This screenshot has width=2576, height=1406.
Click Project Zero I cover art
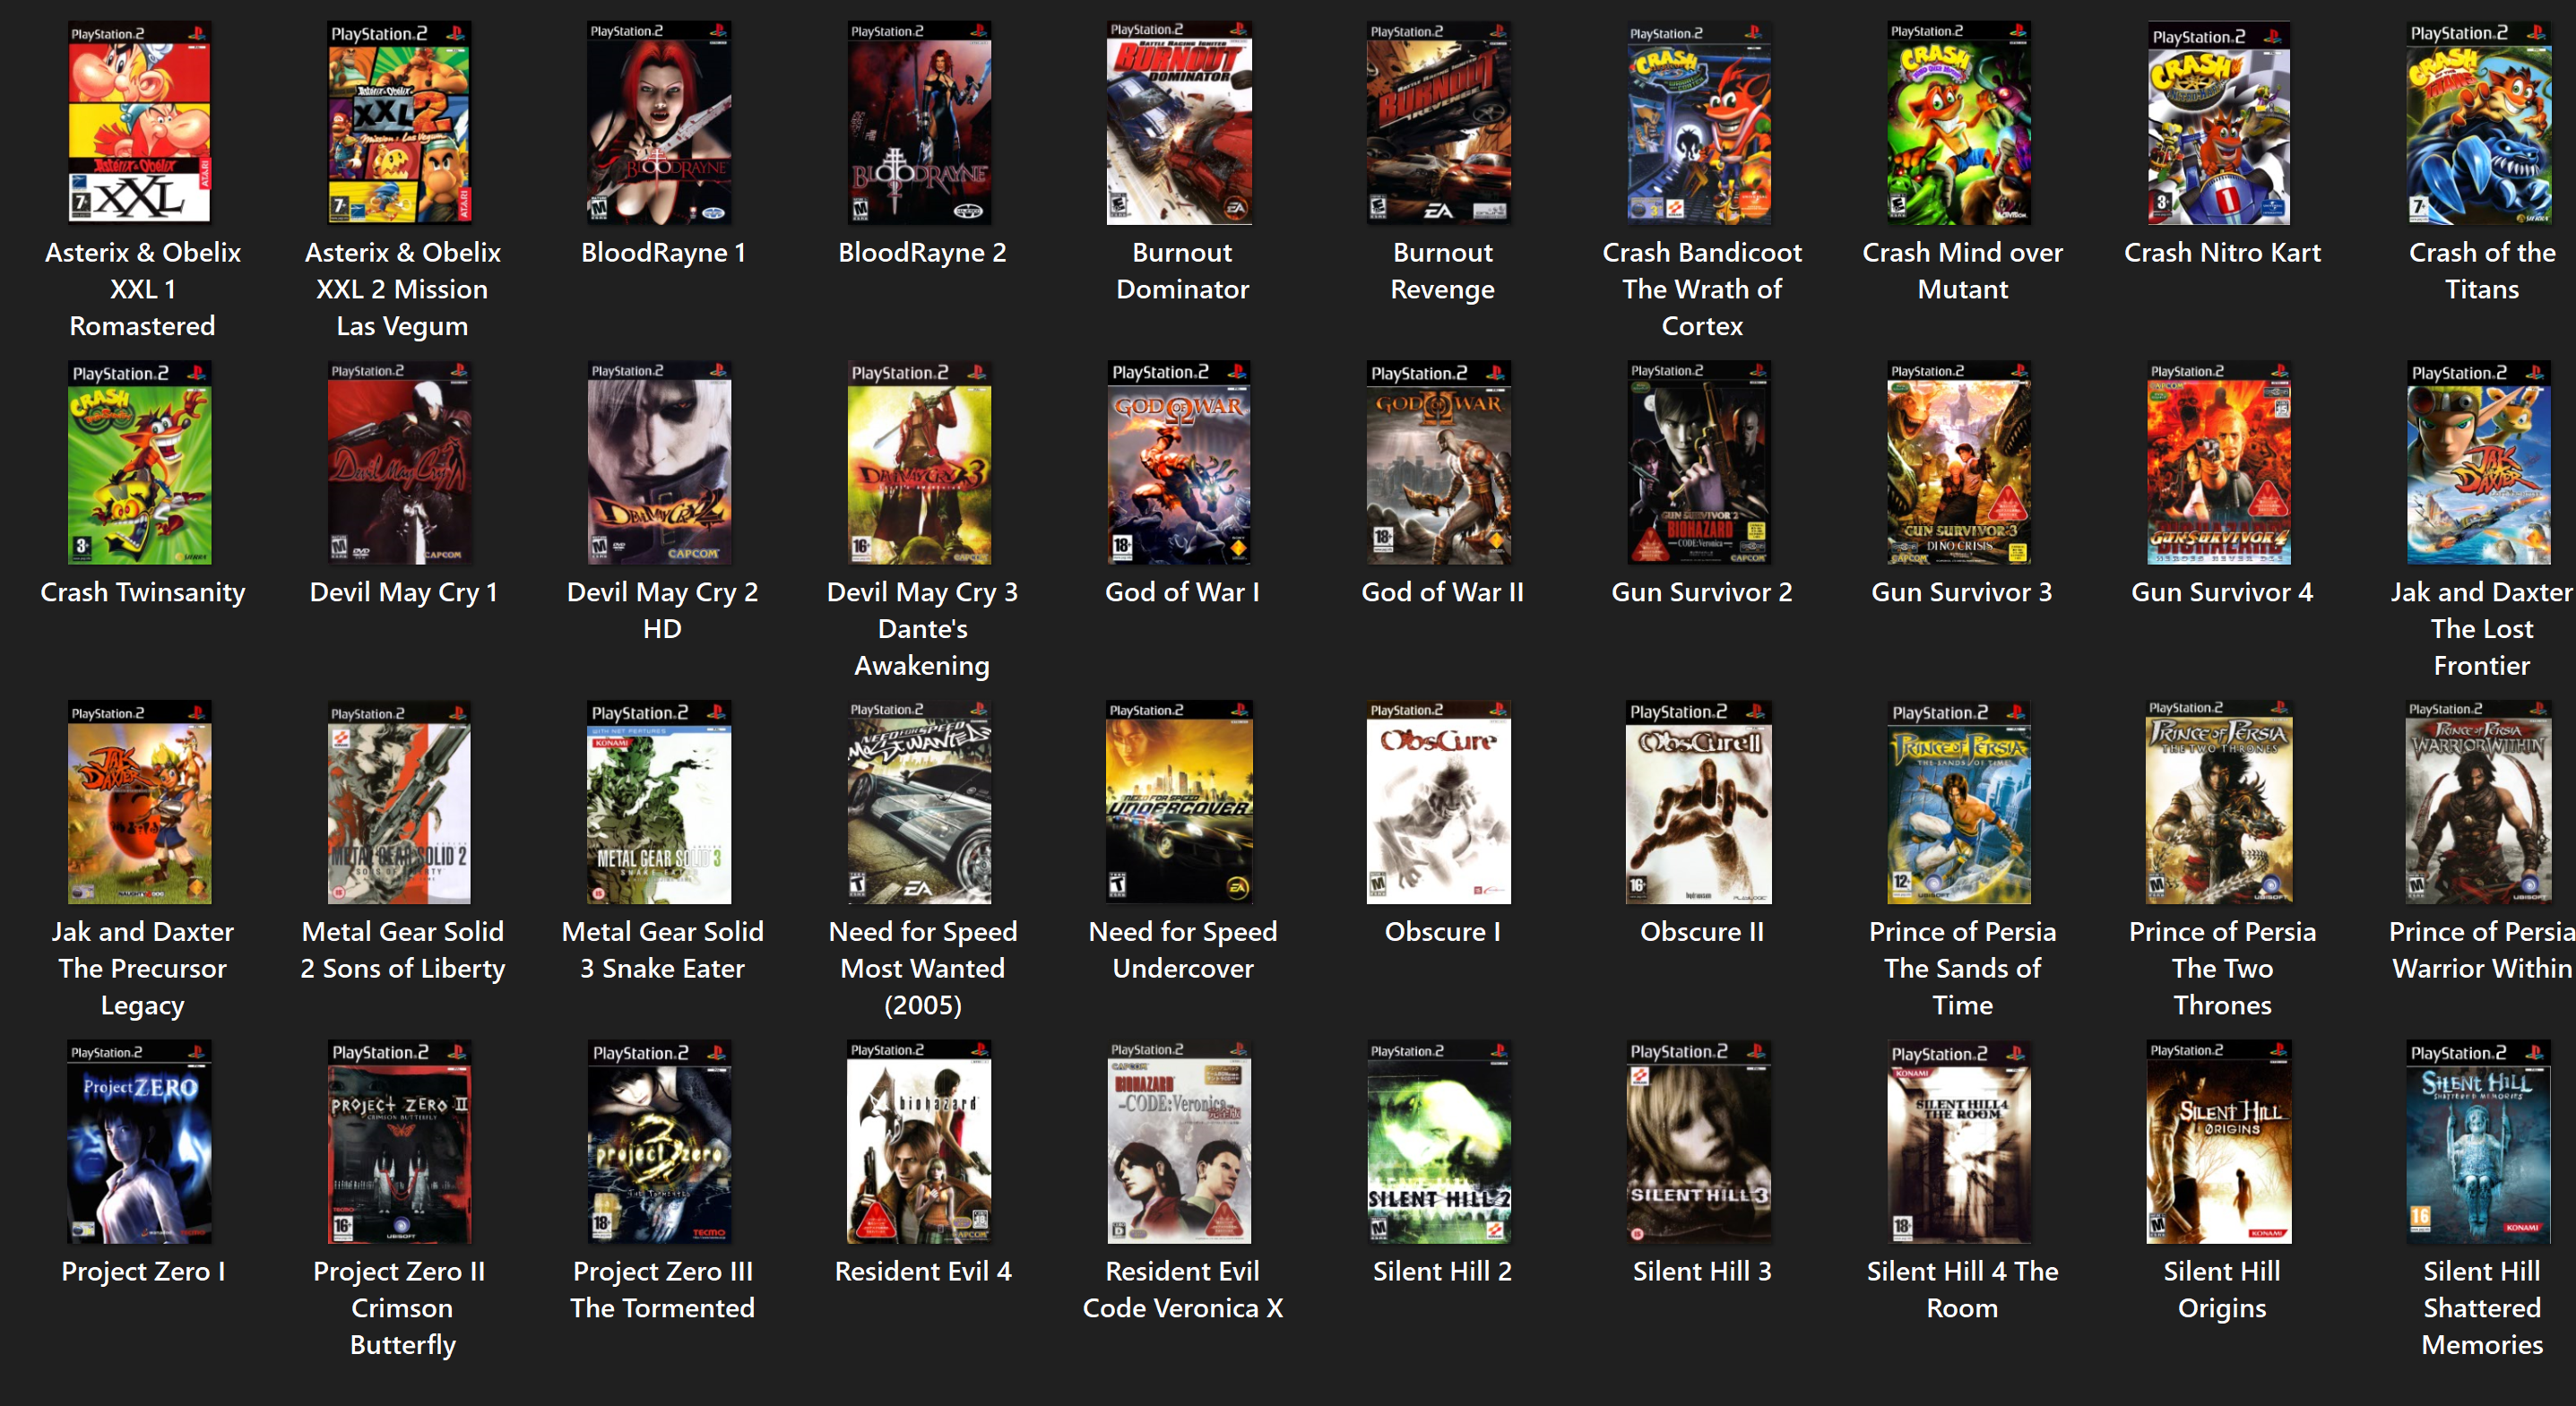coord(140,1142)
